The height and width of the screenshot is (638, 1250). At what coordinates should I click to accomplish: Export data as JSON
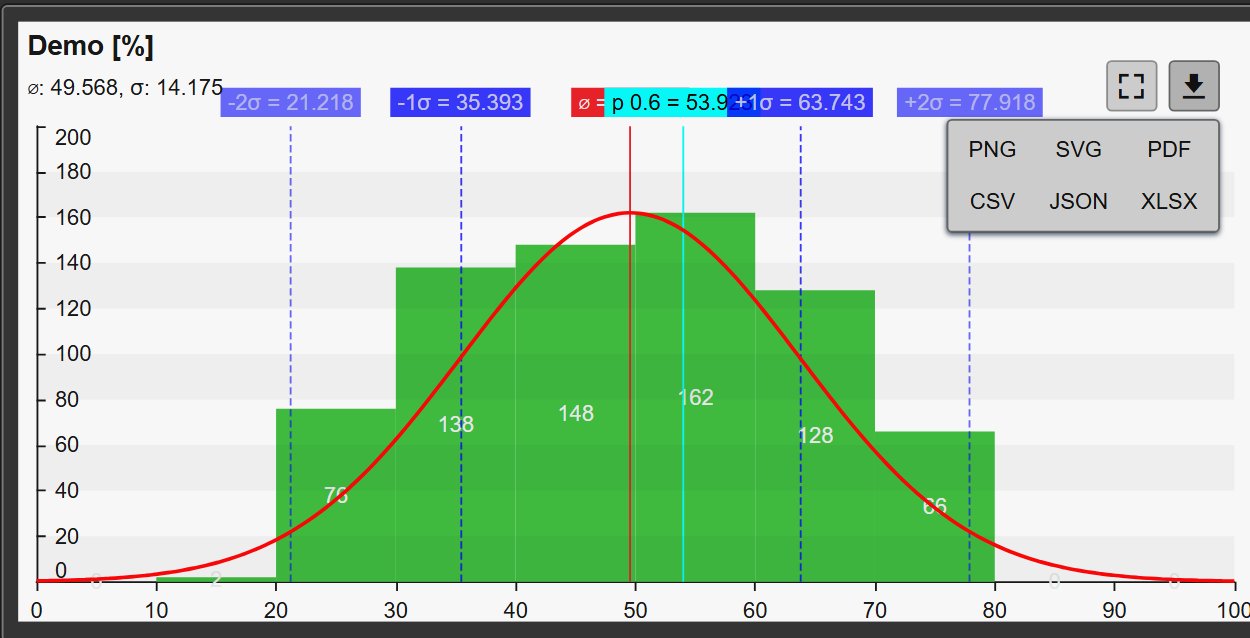[1079, 201]
